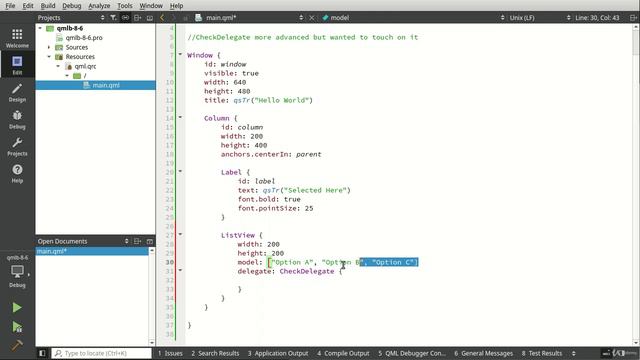The image size is (640, 360).
Task: Fold the Window code block
Action: pyautogui.click(x=180, y=54)
